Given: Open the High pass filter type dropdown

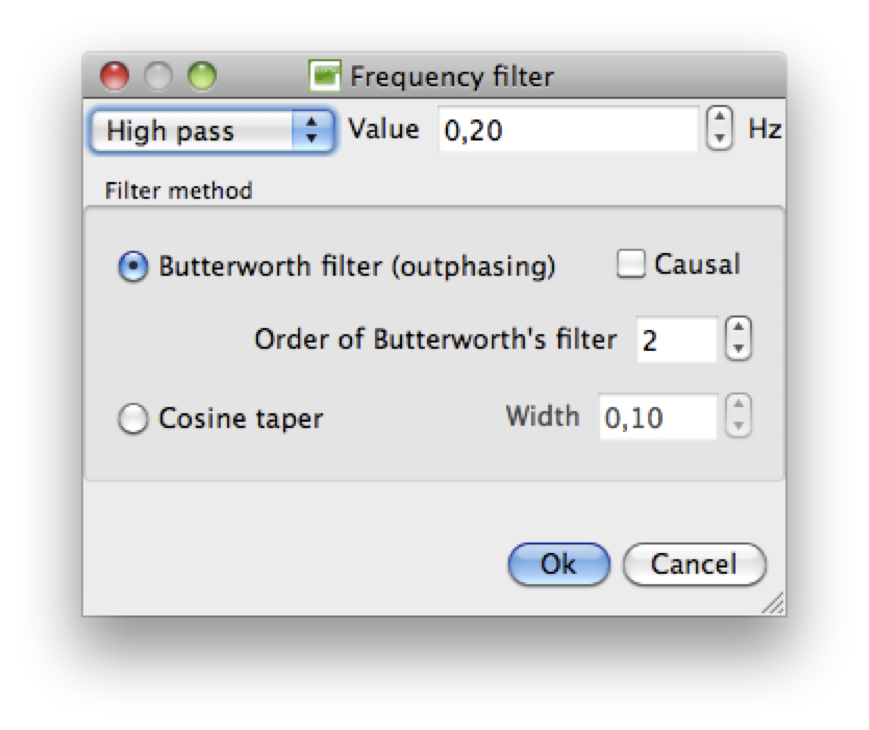Looking at the screenshot, I should [x=212, y=131].
